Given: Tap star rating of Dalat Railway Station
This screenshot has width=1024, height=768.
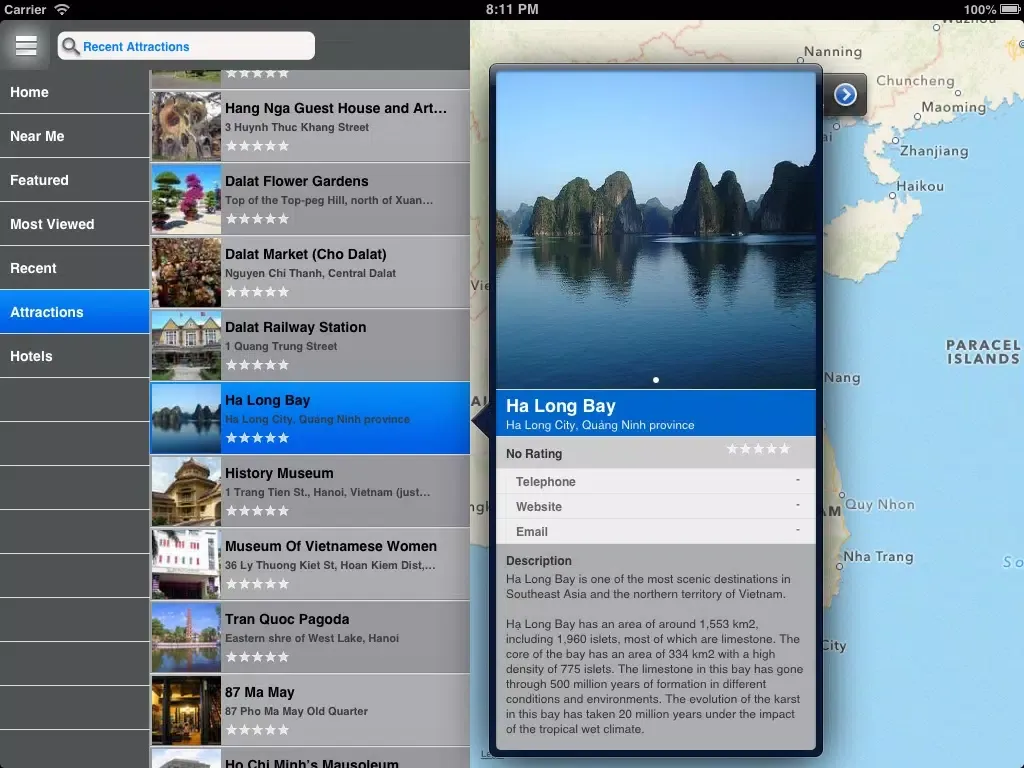Looking at the screenshot, I should (257, 364).
